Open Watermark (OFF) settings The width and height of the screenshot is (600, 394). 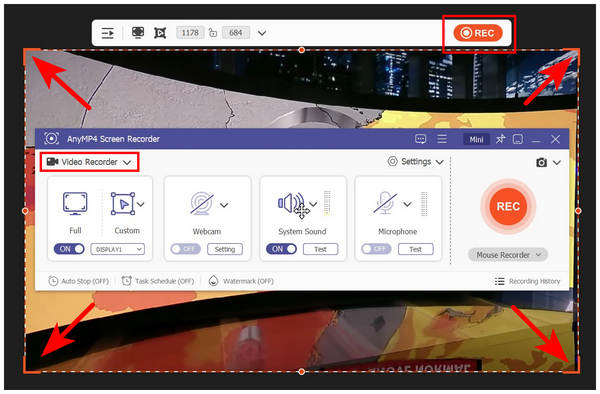click(241, 281)
